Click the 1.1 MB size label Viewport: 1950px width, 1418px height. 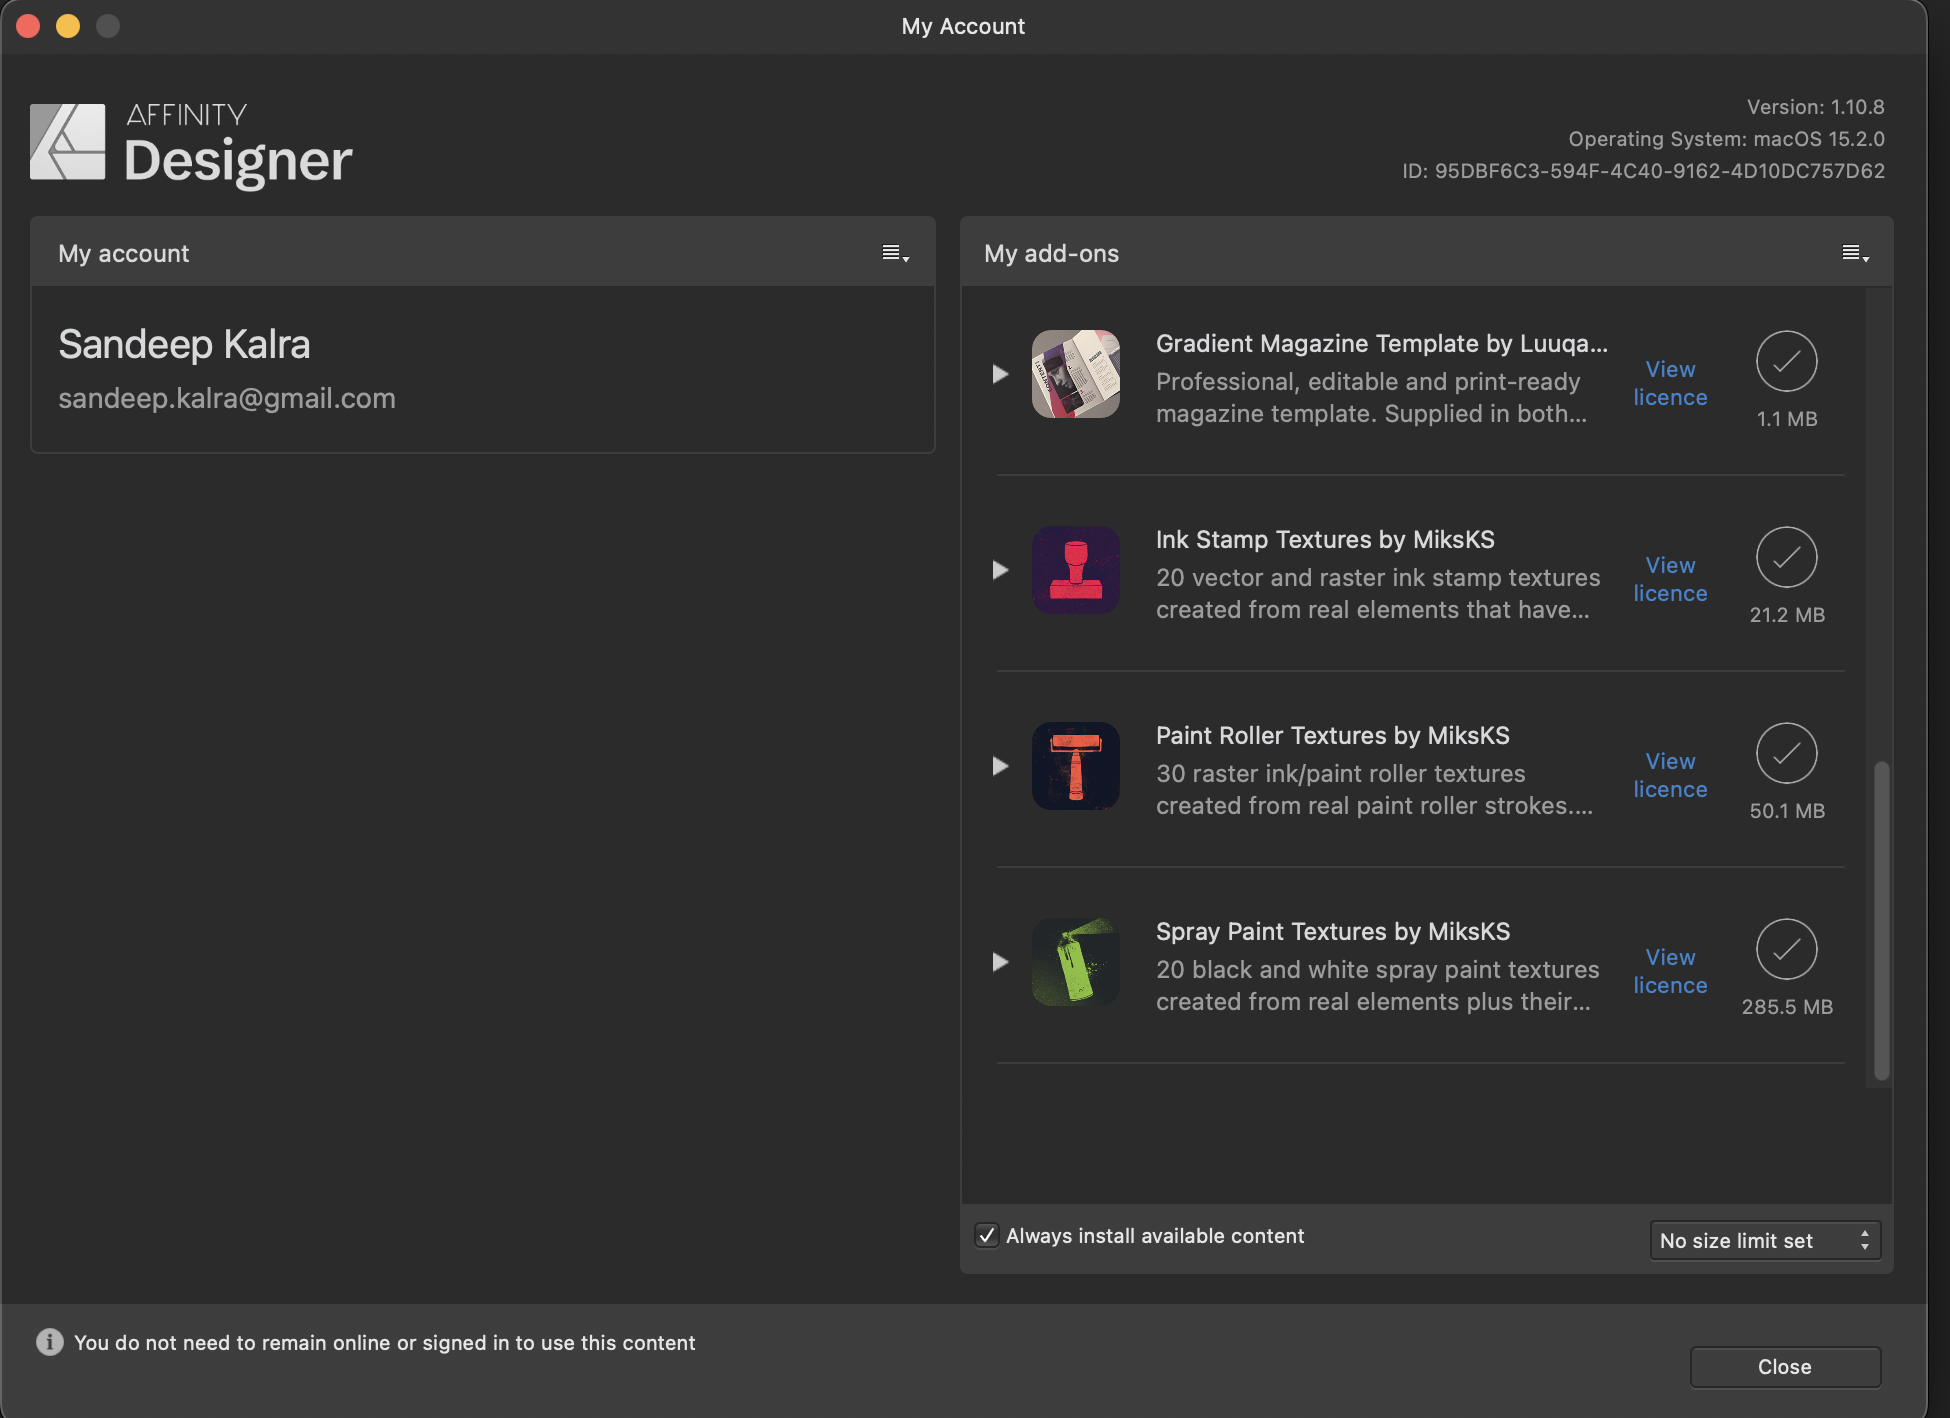pos(1787,419)
